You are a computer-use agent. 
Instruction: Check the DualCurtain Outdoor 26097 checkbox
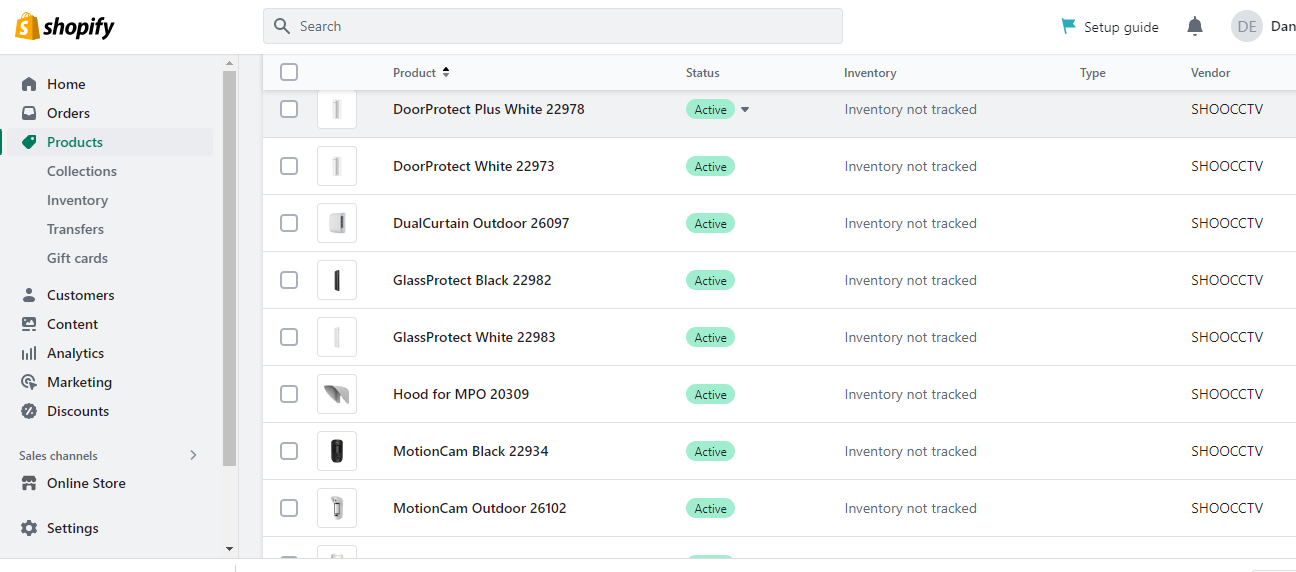coord(289,223)
